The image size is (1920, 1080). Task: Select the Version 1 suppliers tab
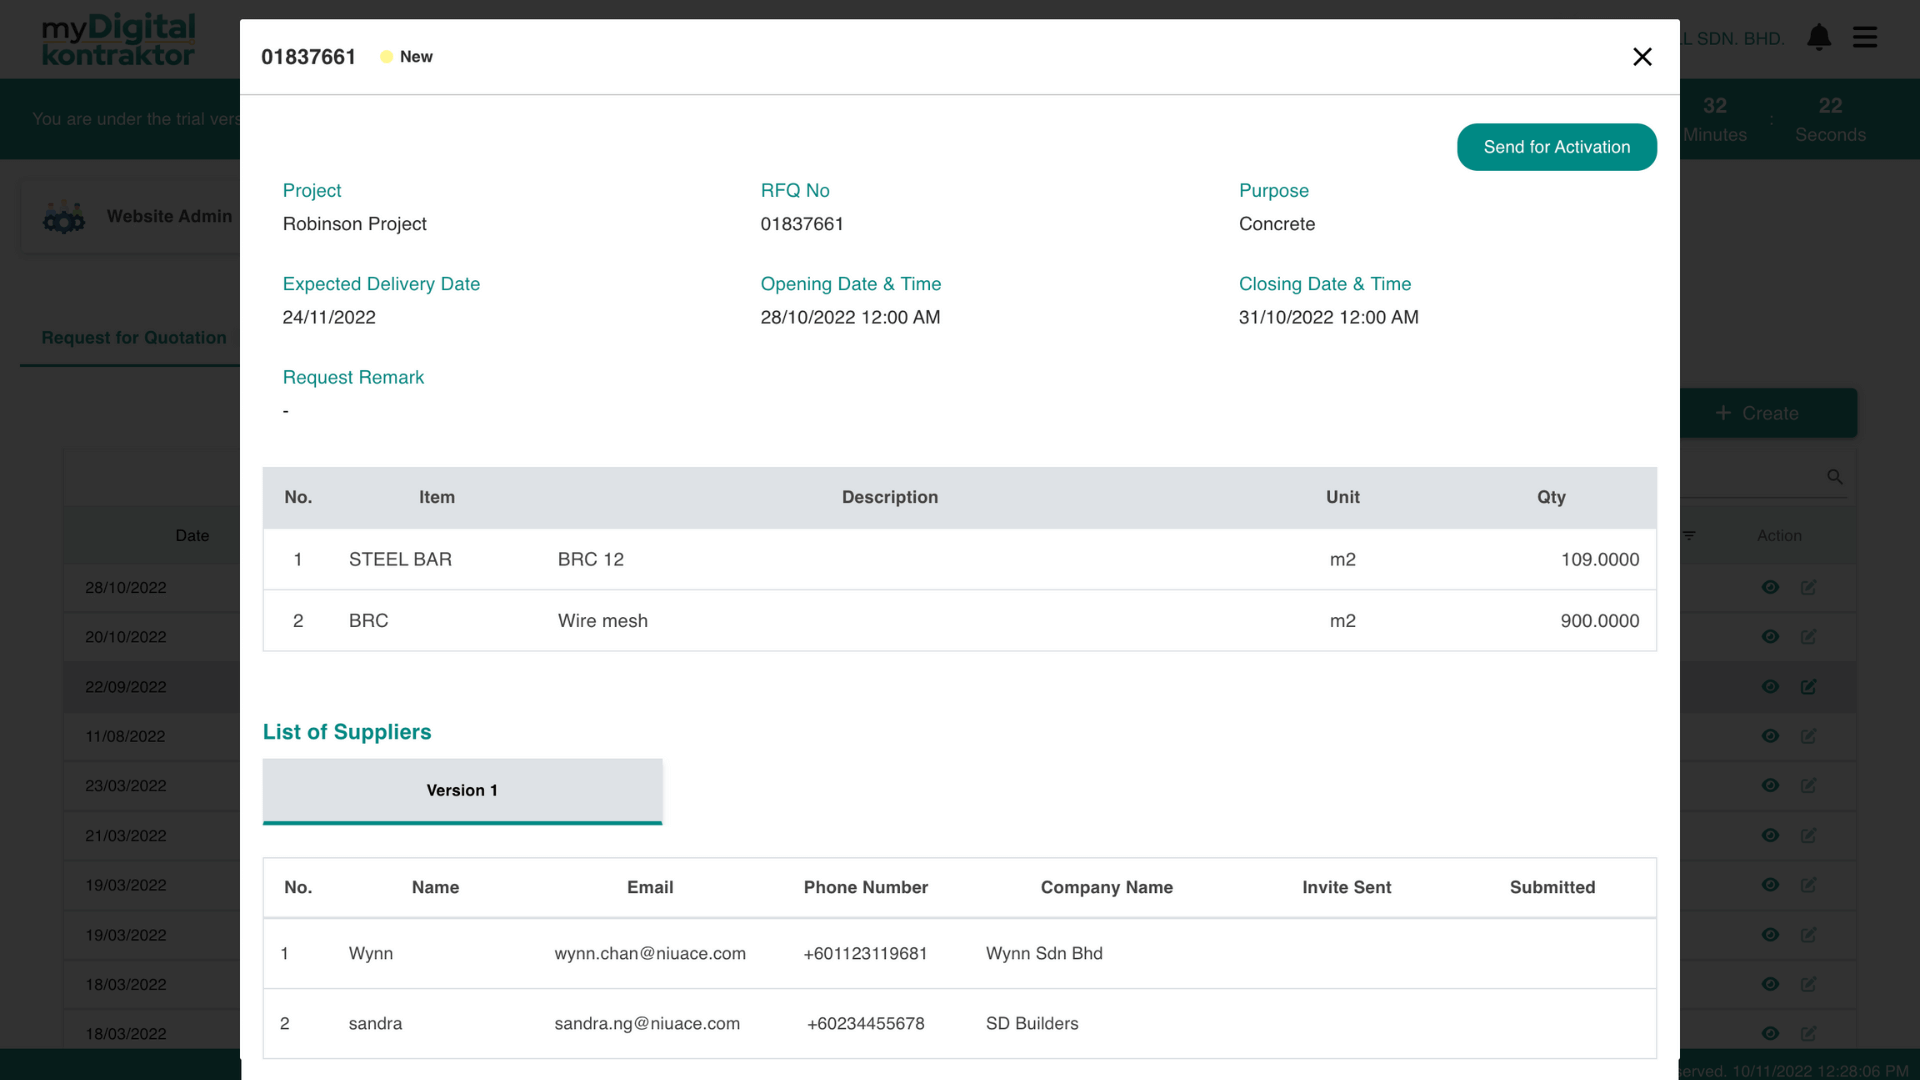(462, 790)
